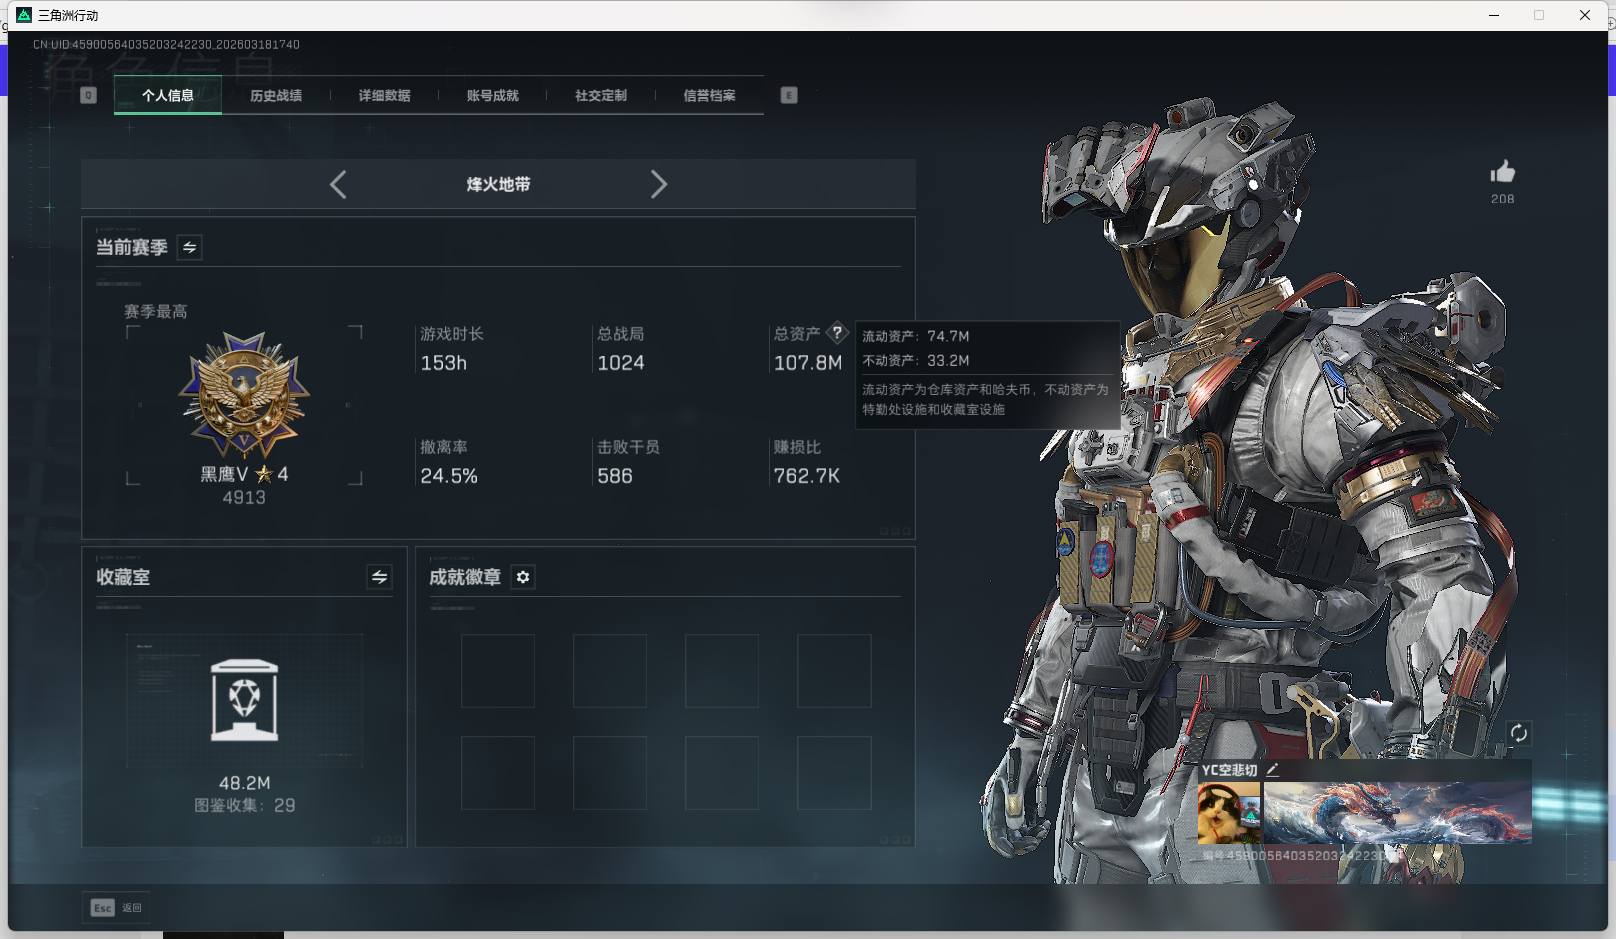The width and height of the screenshot is (1616, 939).
Task: Click the cat profile avatar
Action: 1229,813
